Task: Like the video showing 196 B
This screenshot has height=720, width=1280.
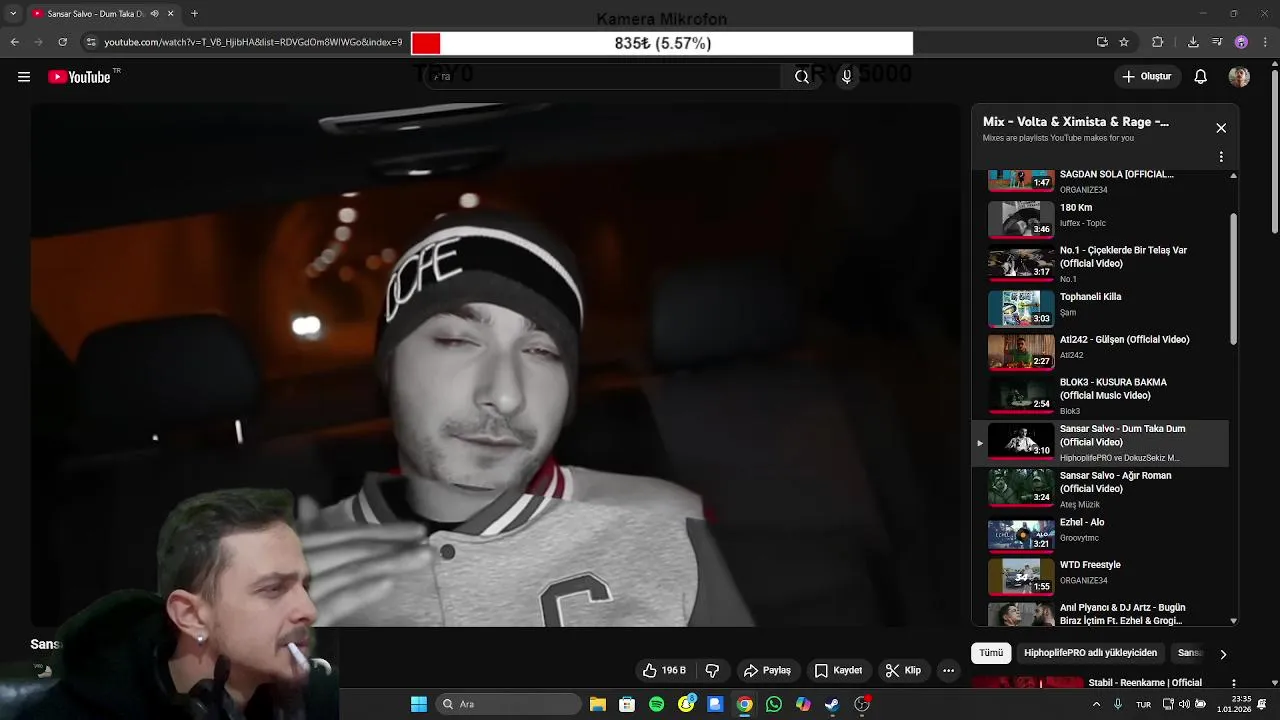Action: (x=665, y=670)
